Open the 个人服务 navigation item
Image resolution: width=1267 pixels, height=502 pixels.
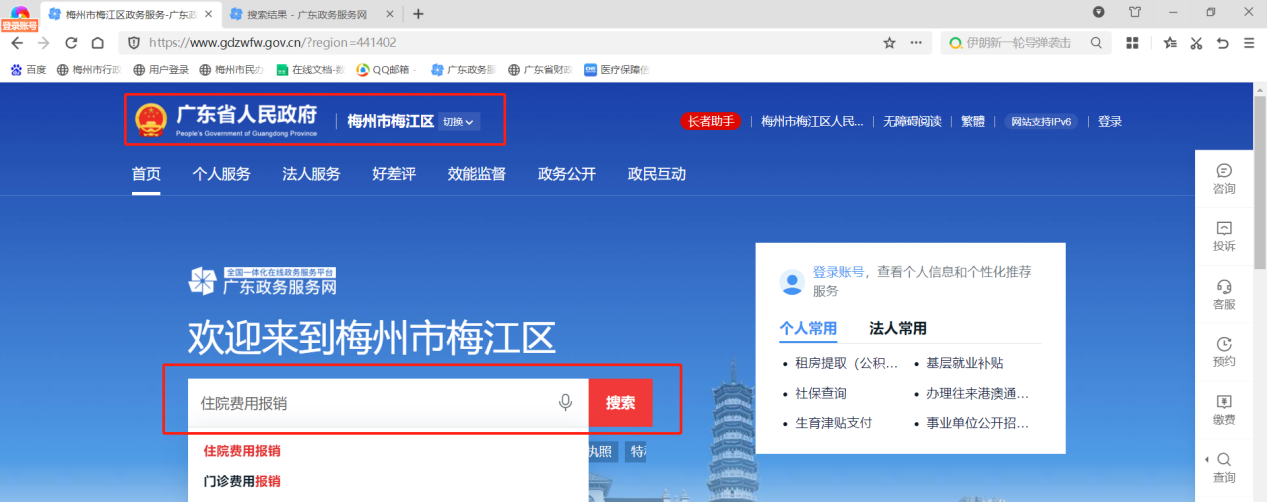221,174
